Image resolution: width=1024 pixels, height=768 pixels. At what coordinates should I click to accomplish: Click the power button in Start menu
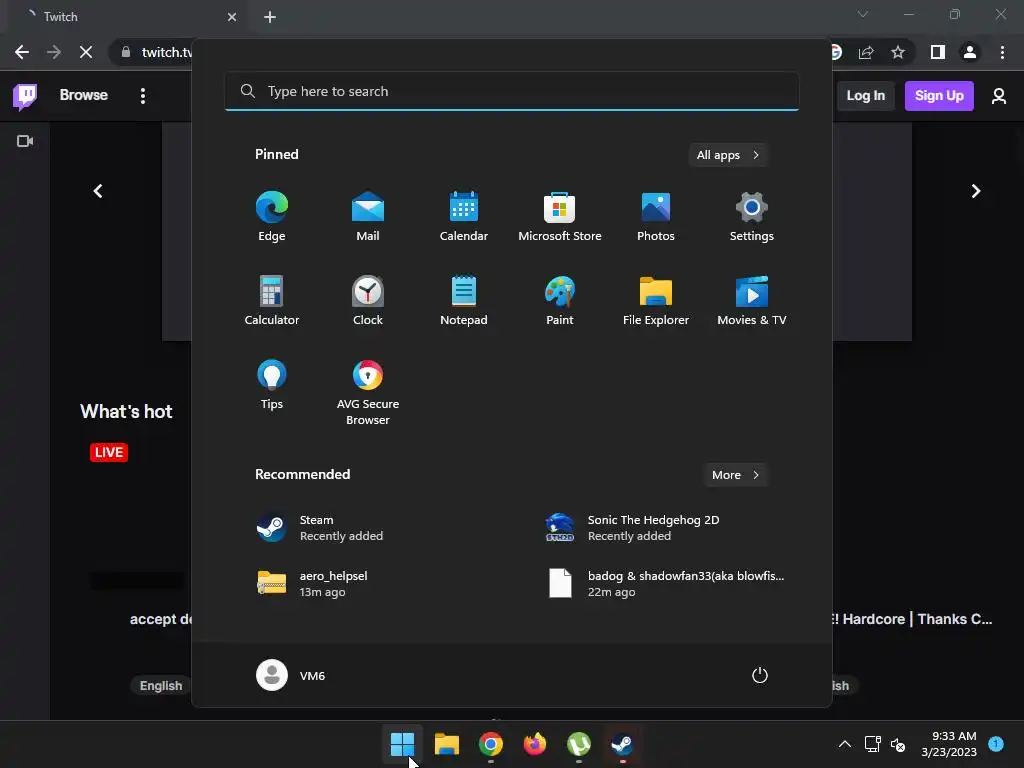click(x=760, y=675)
